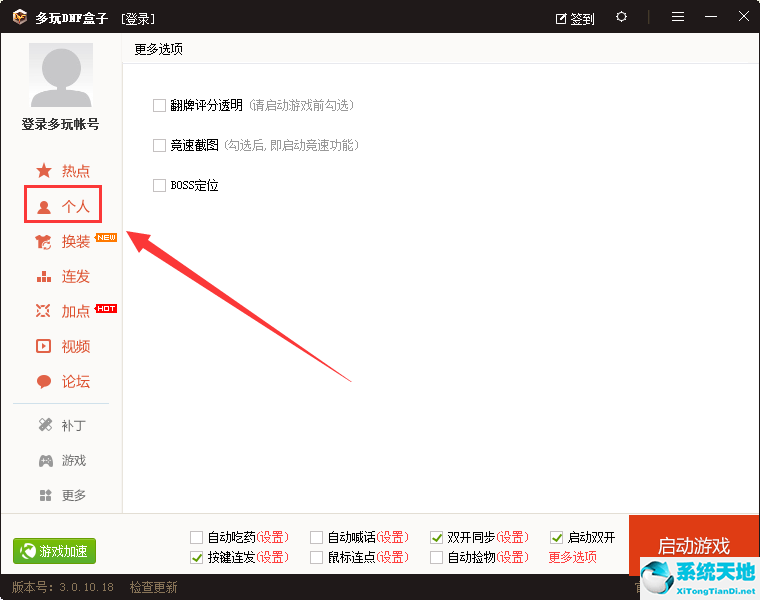Enable 自动喊话 checkbox
Image resolution: width=760 pixels, height=600 pixels.
(317, 537)
